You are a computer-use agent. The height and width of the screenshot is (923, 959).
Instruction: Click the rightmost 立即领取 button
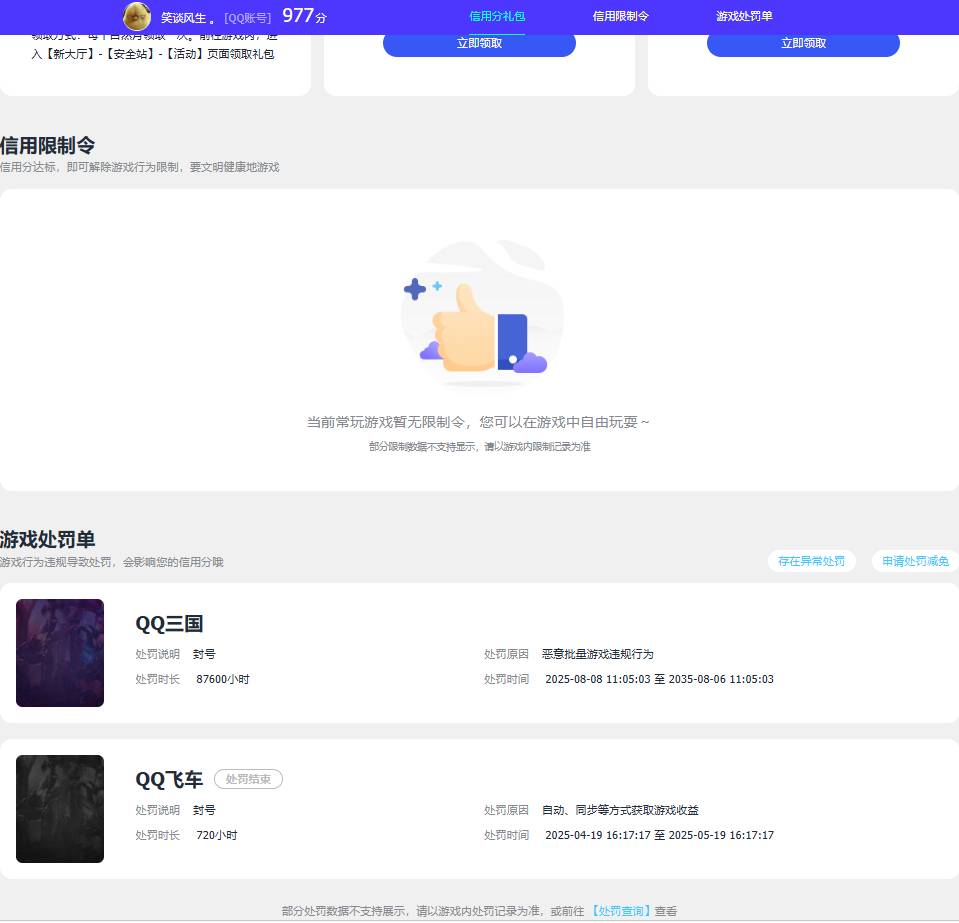(x=803, y=43)
